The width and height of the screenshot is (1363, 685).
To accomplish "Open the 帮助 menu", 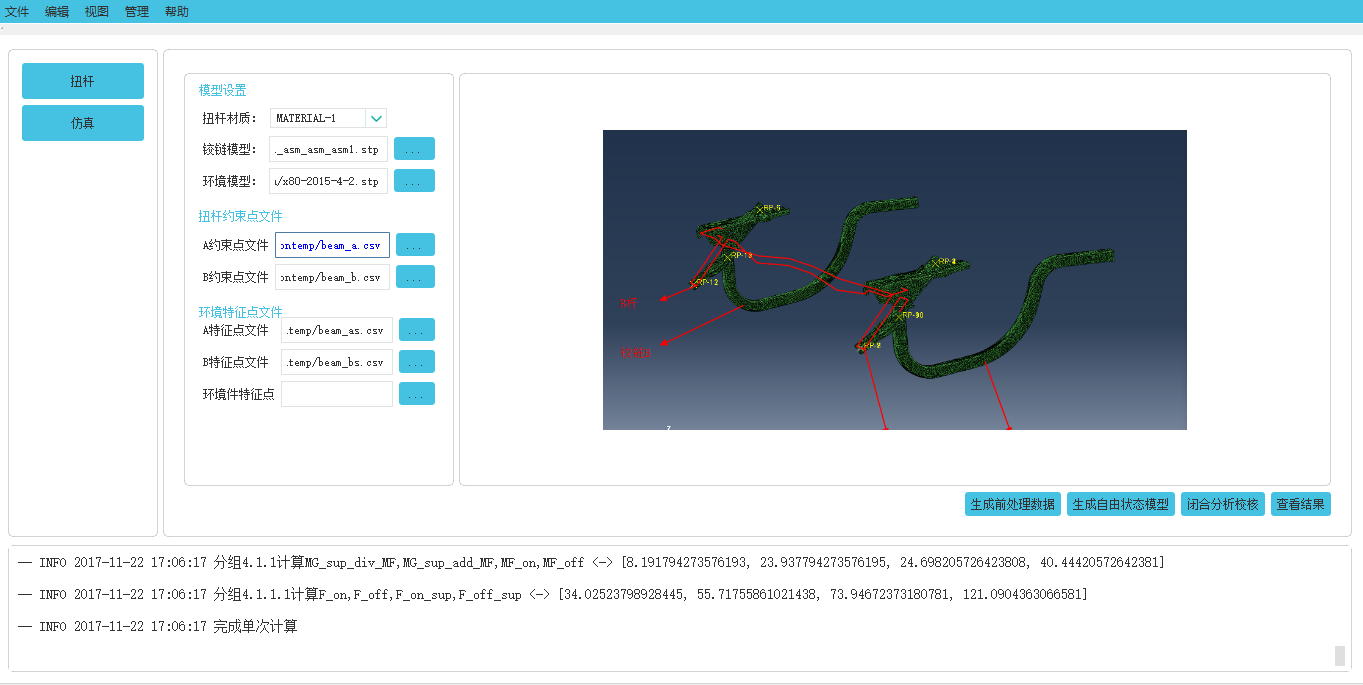I will pos(177,12).
